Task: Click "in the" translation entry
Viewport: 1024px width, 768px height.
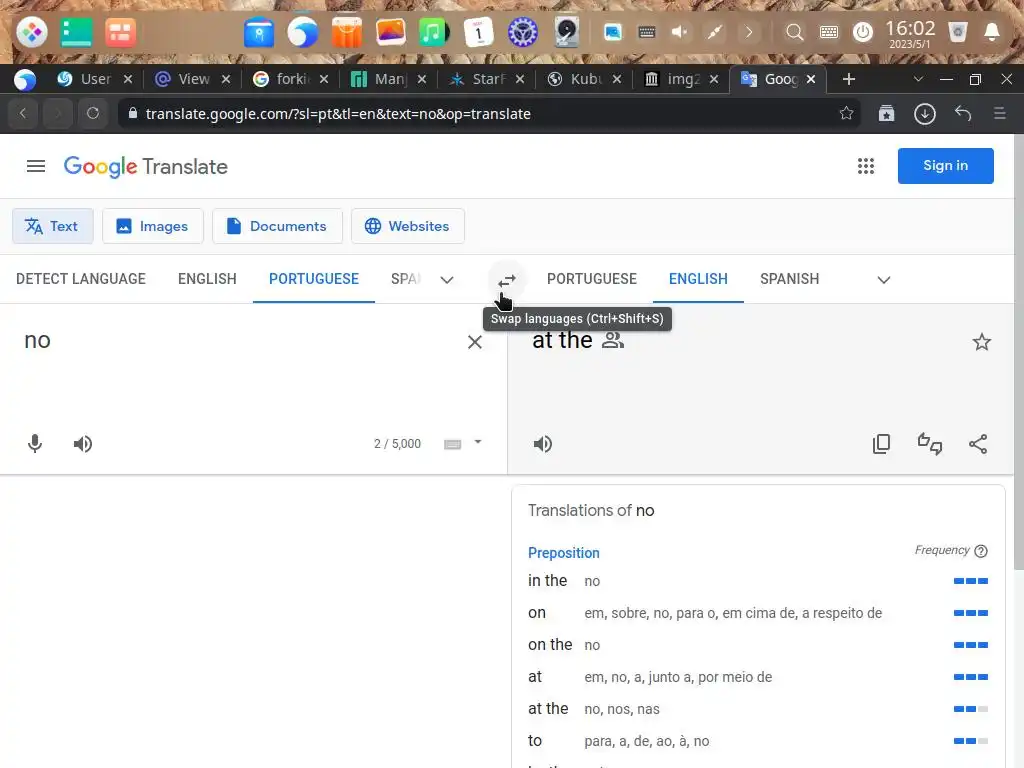Action: point(547,581)
